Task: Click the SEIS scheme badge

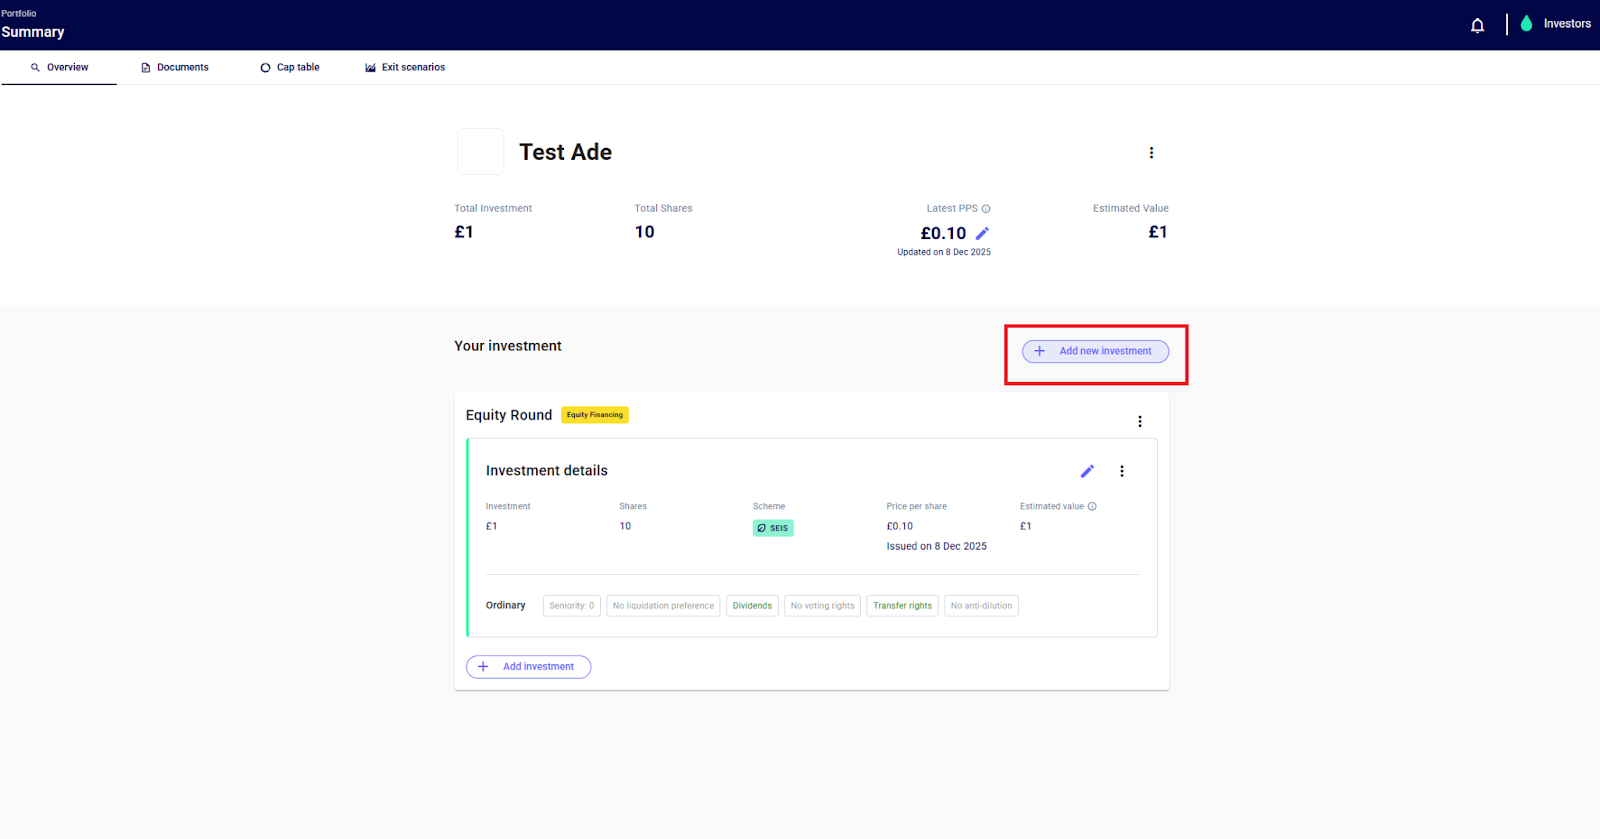Action: pos(773,528)
